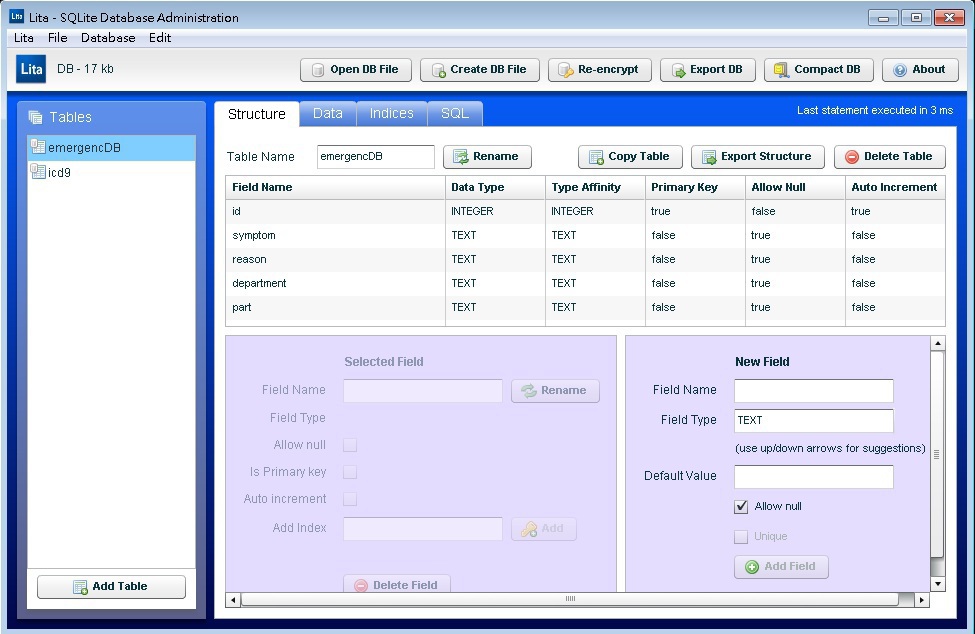The height and width of the screenshot is (634, 975).
Task: Click the Export Structure button
Action: pos(757,157)
